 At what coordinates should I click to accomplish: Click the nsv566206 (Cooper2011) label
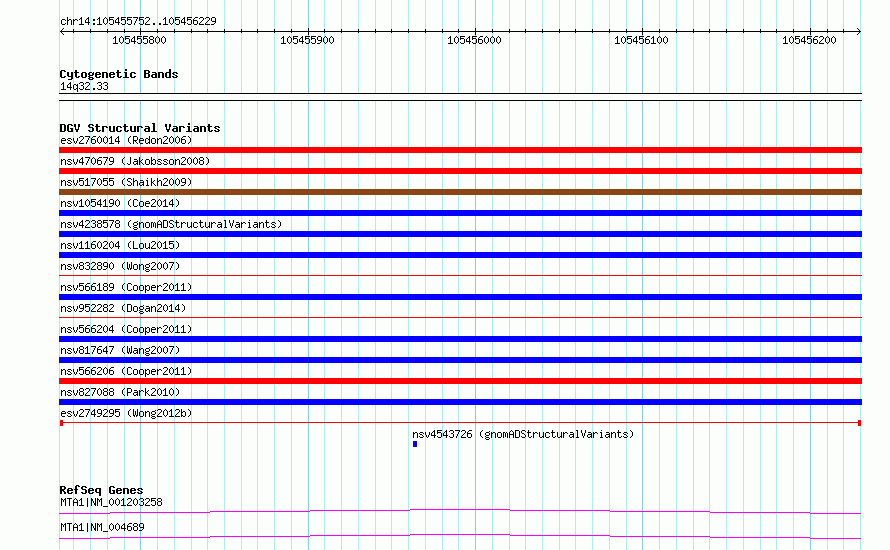pos(126,371)
